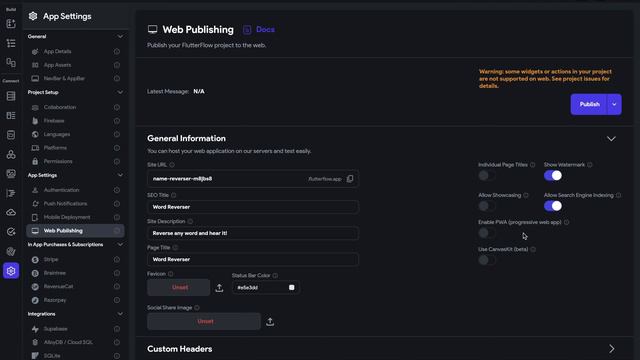Open the Languages settings item
This screenshot has height=360, width=640.
tap(57, 134)
